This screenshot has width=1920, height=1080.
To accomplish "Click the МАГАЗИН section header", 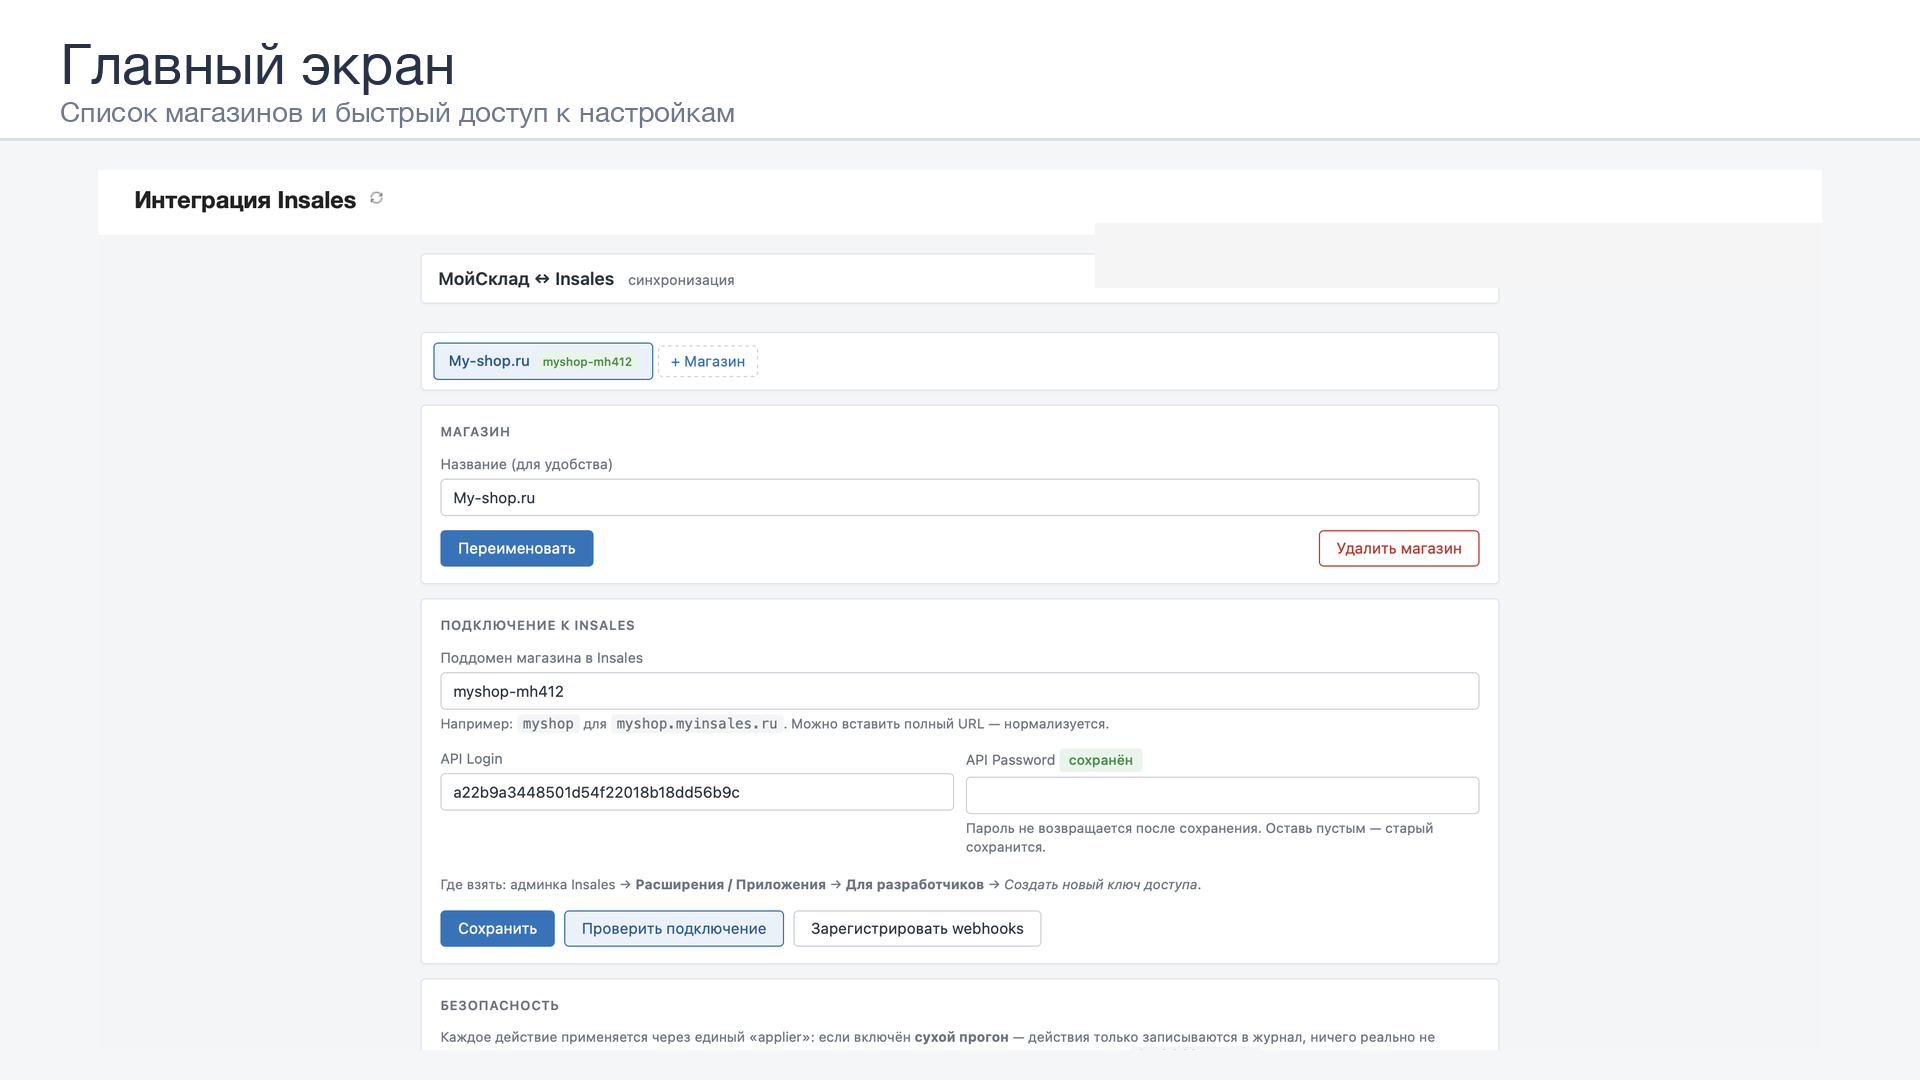I will pyautogui.click(x=476, y=432).
